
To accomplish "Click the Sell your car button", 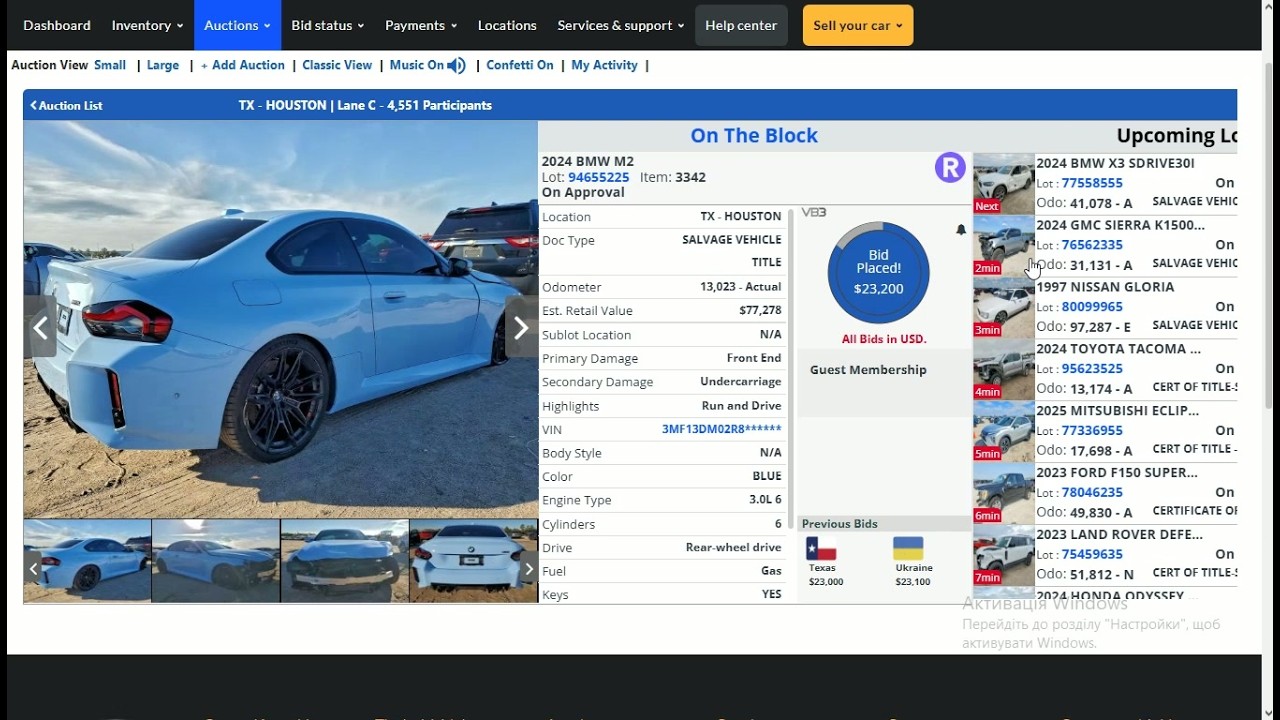I will pos(858,25).
